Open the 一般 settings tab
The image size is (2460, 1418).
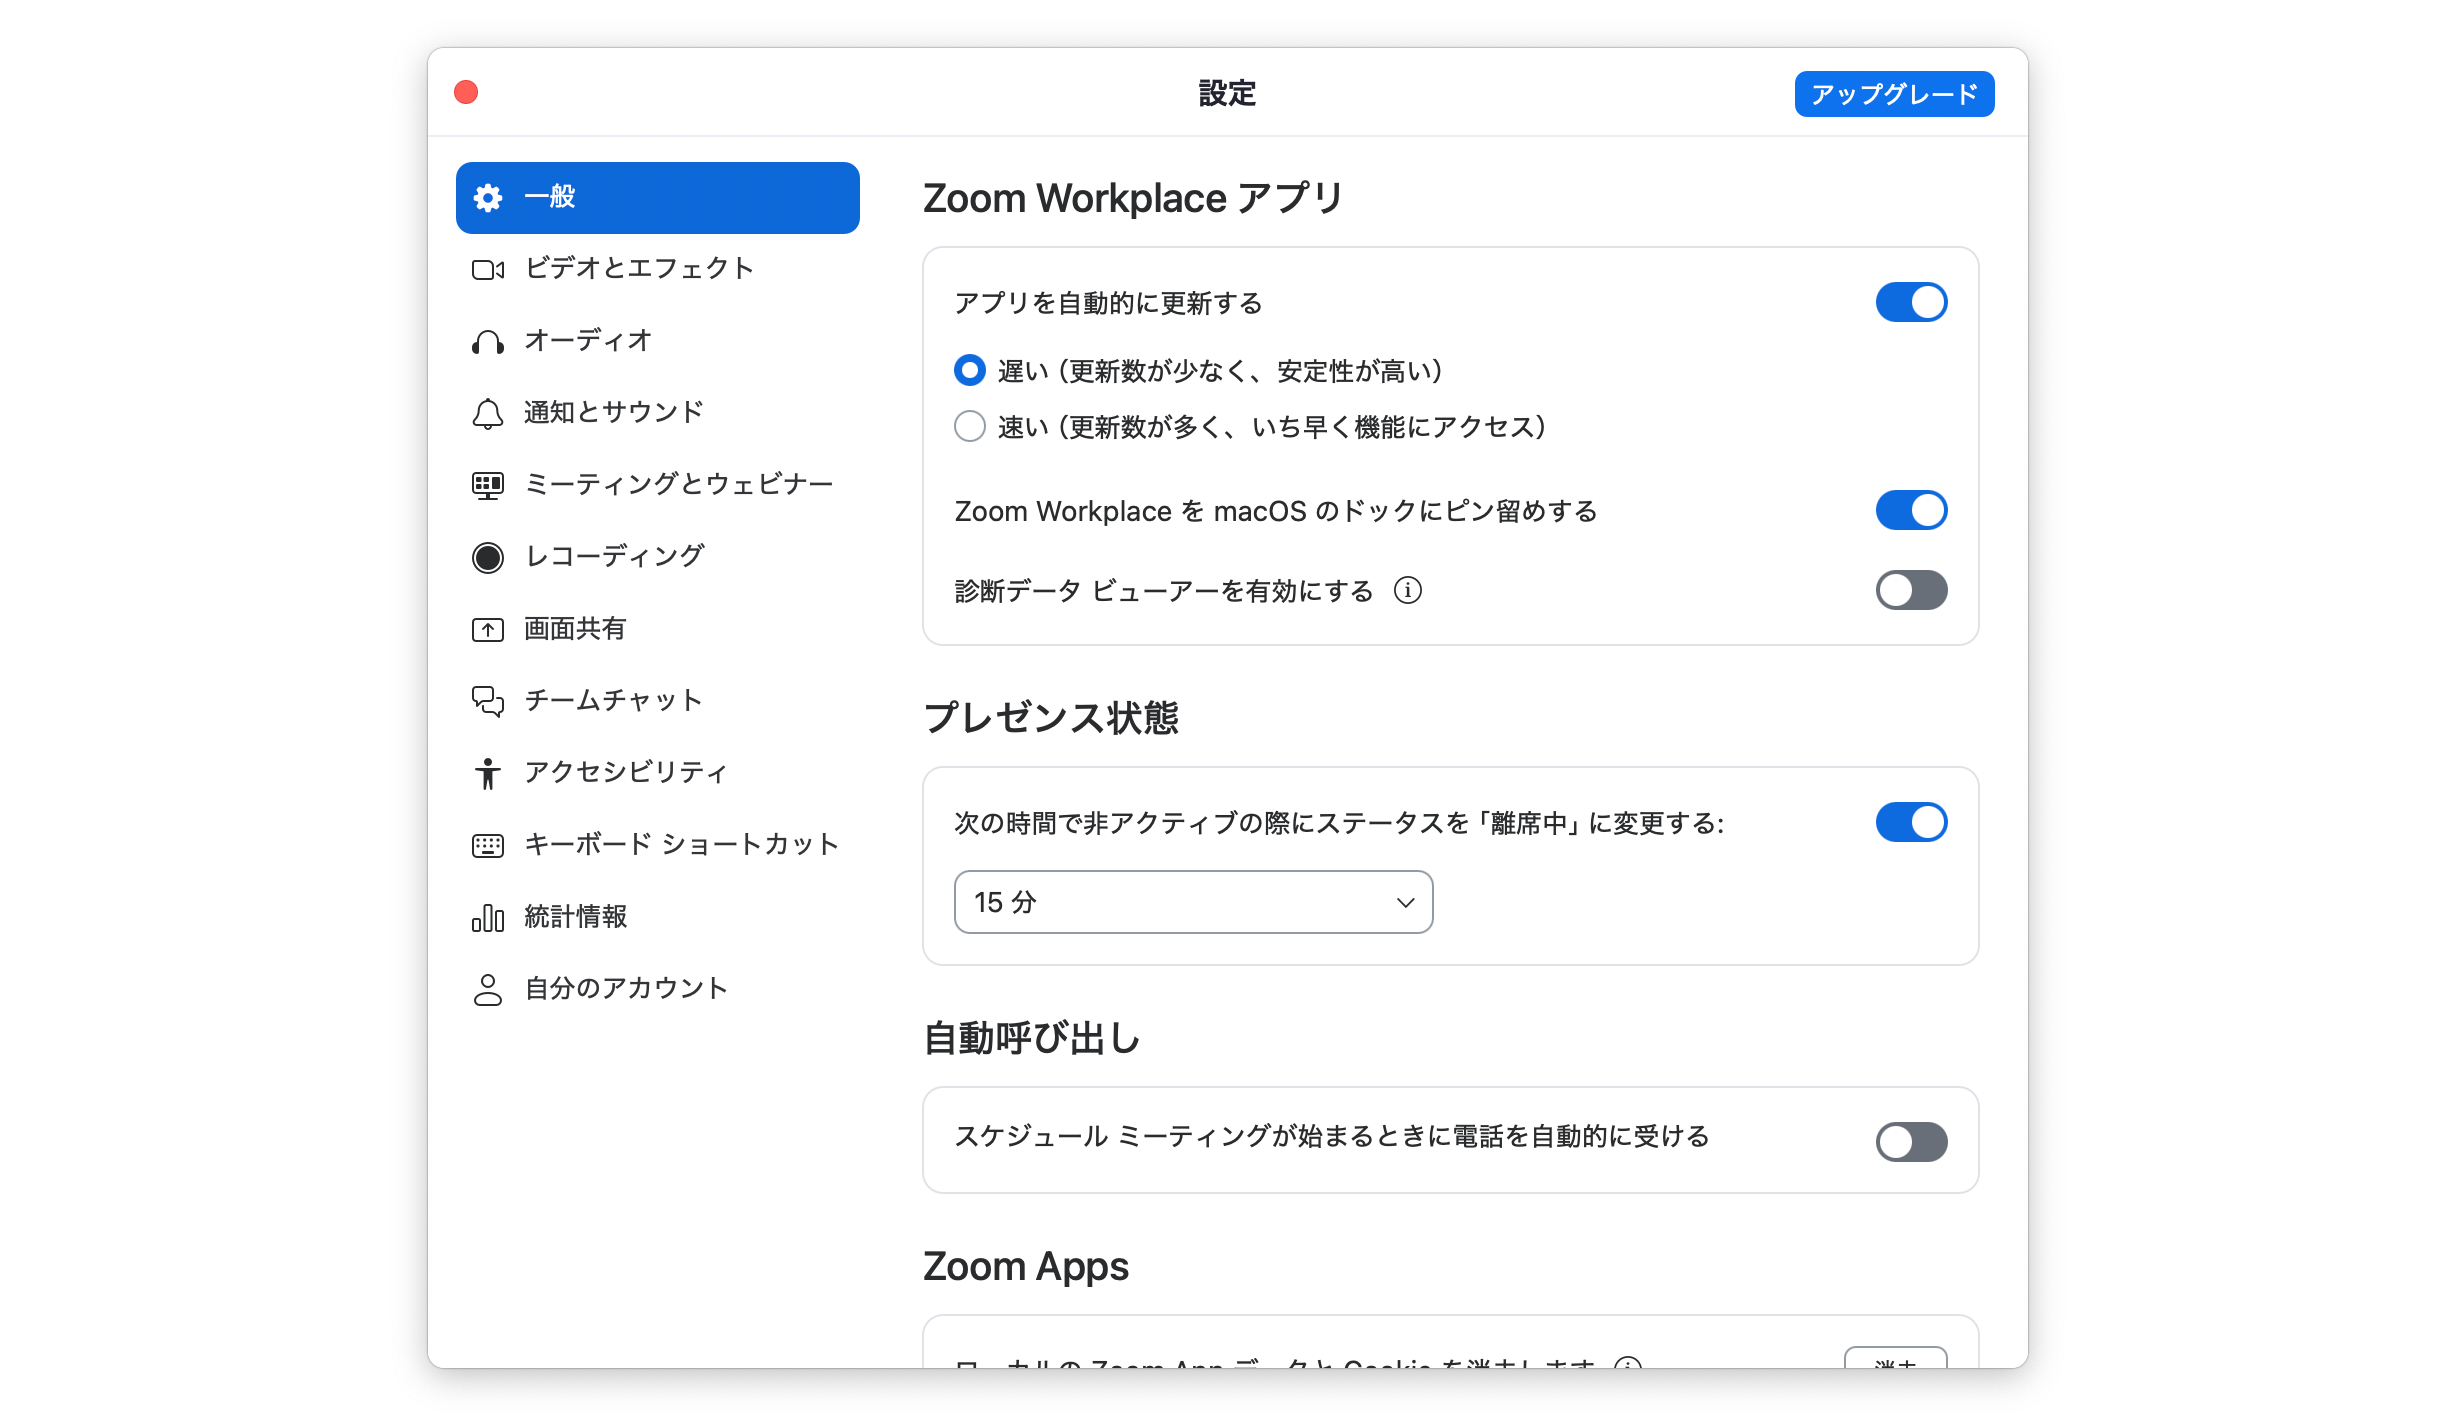[658, 198]
